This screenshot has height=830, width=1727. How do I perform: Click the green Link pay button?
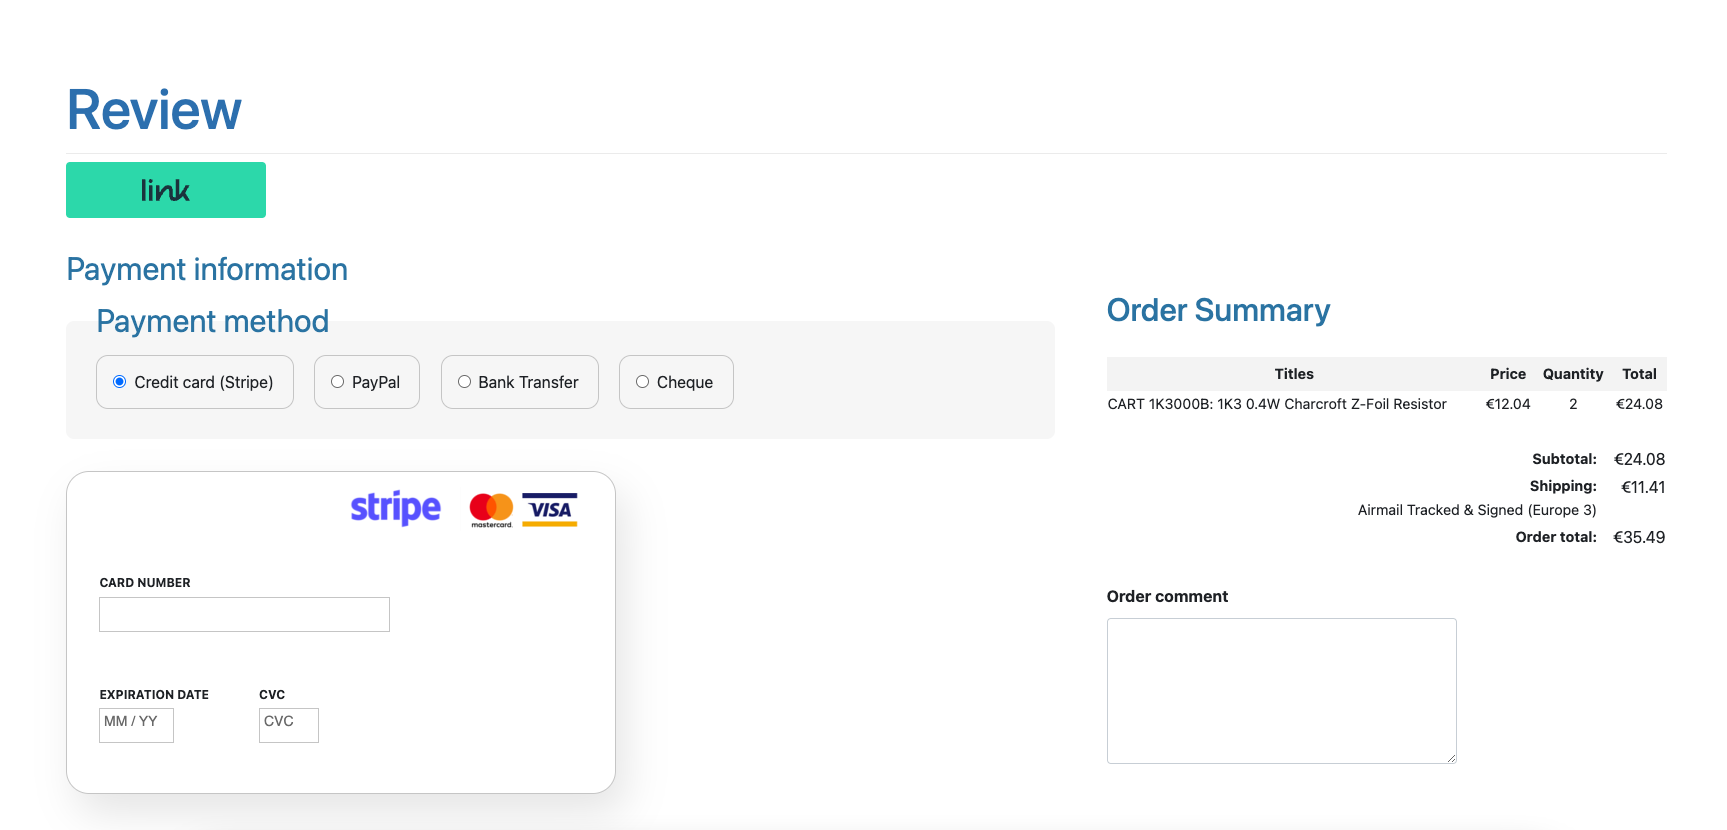166,190
